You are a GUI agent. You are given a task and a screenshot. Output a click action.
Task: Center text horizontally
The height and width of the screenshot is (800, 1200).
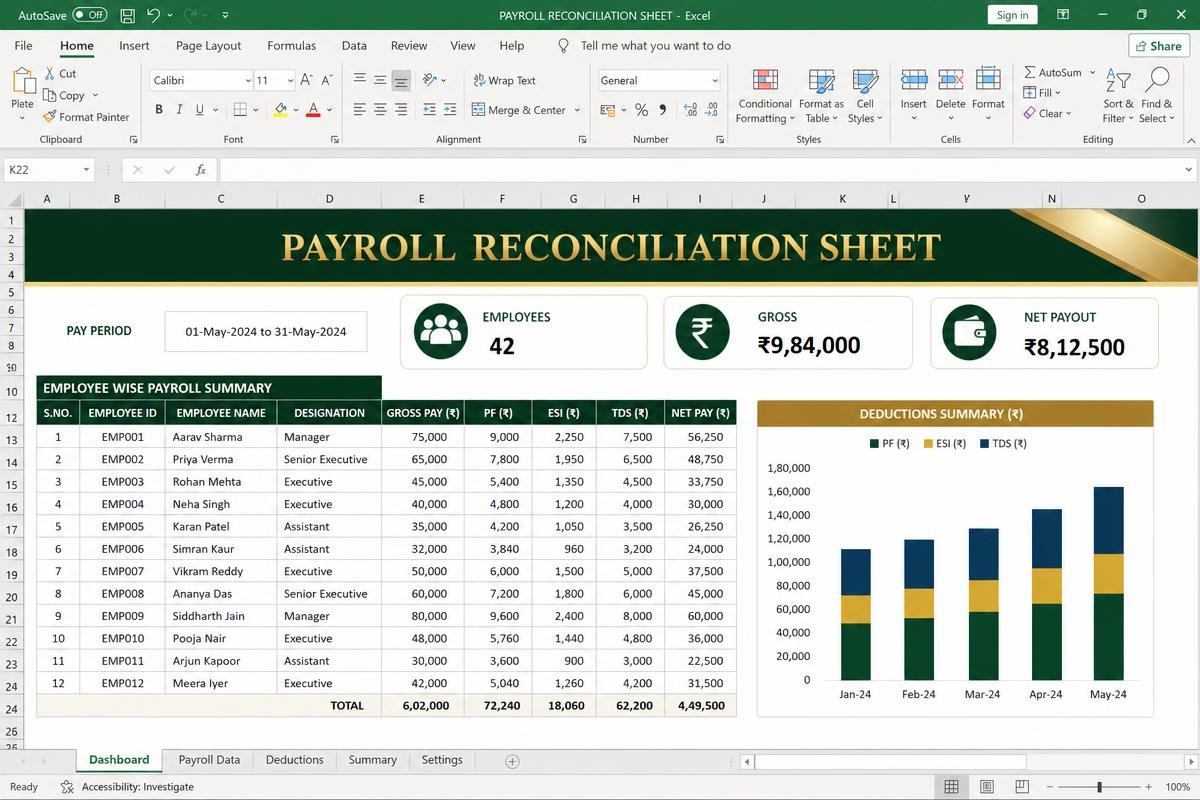[x=380, y=110]
